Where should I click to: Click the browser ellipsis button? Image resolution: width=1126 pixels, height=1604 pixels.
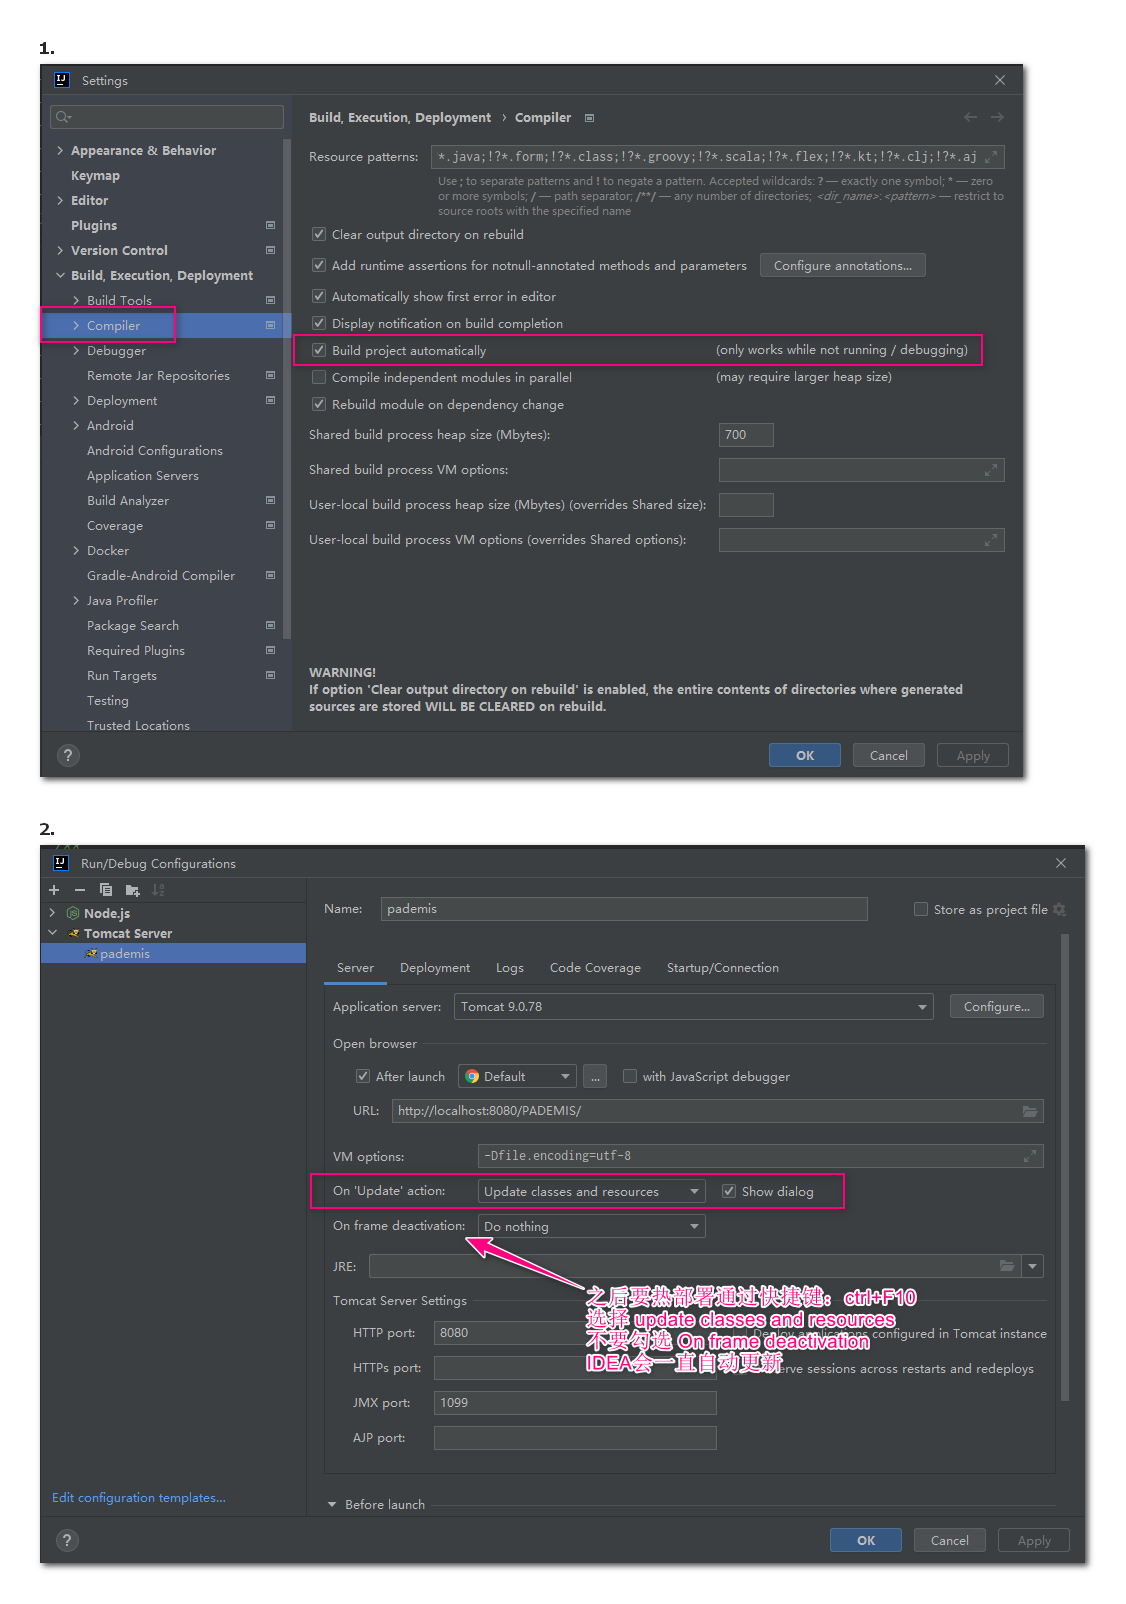click(595, 1076)
